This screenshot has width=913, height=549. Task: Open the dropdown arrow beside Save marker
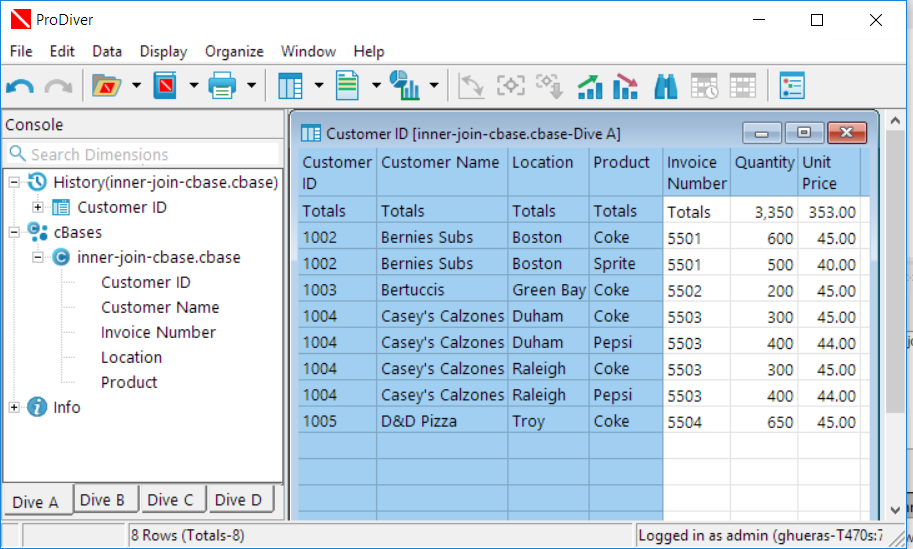[x=194, y=86]
